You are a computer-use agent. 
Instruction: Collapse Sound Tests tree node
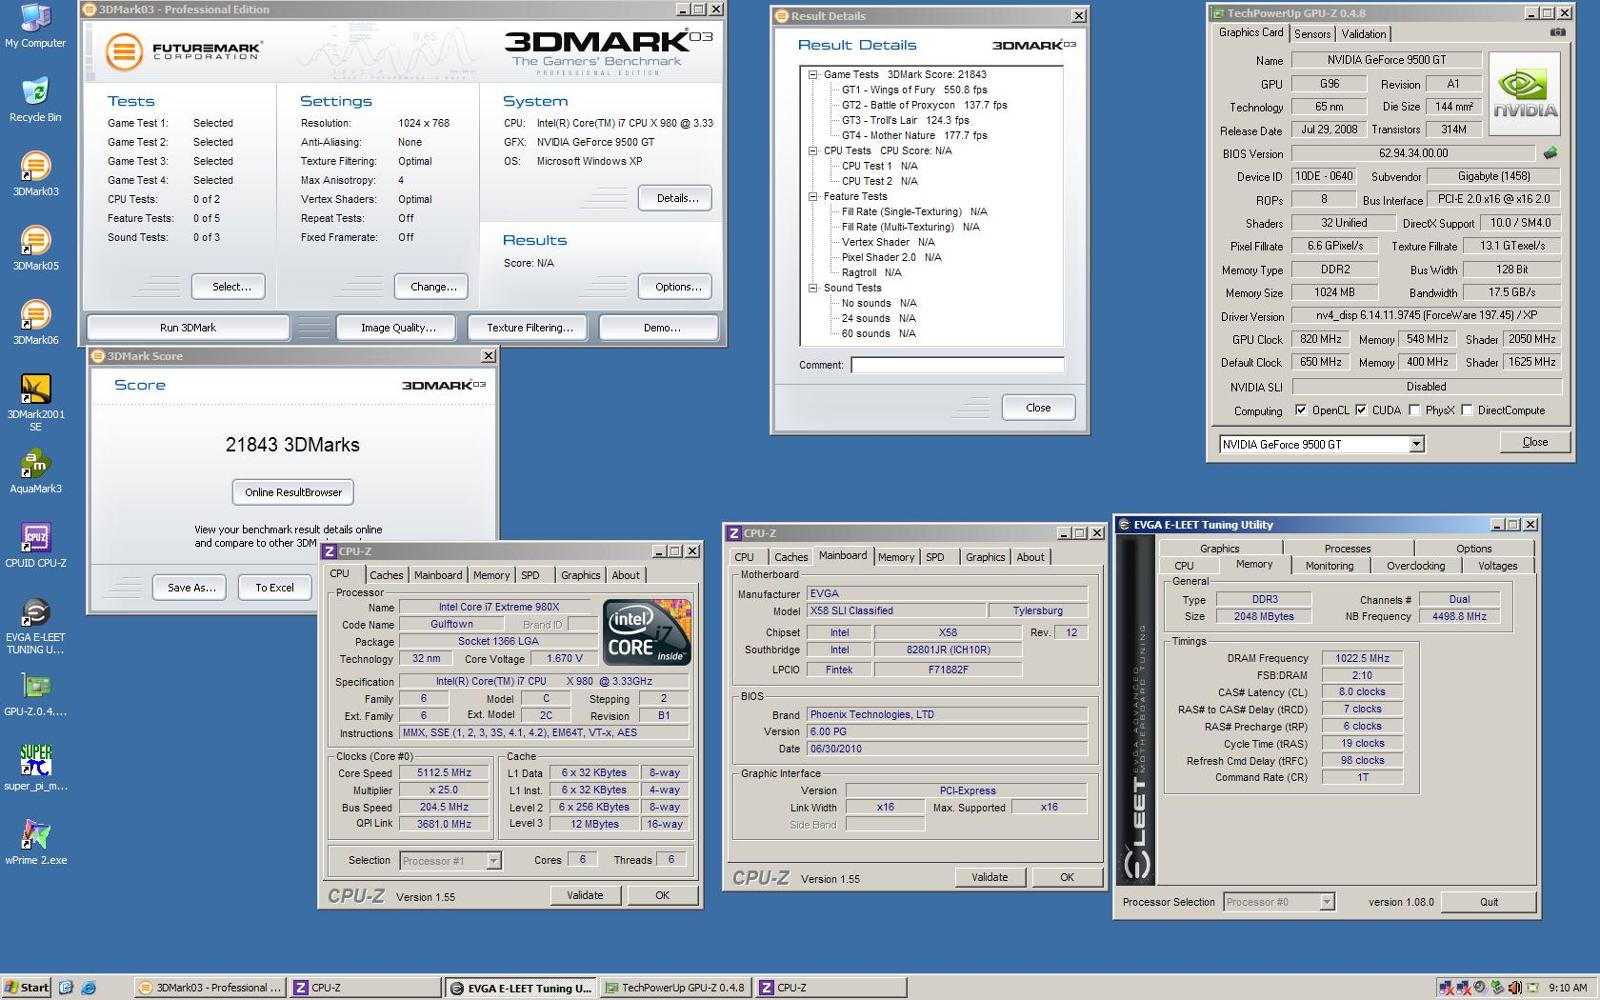point(813,288)
